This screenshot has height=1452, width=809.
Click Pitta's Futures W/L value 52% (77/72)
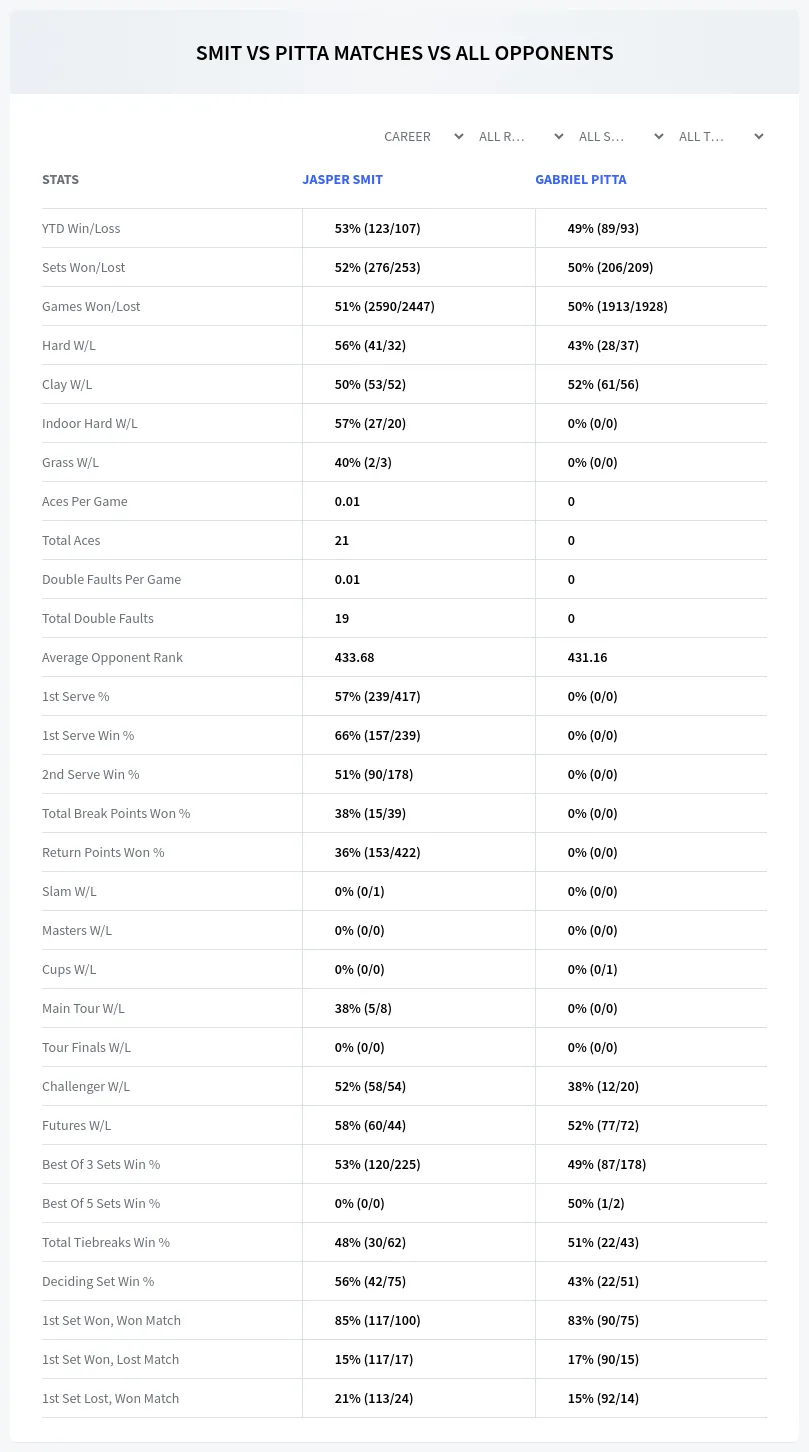tap(603, 1125)
